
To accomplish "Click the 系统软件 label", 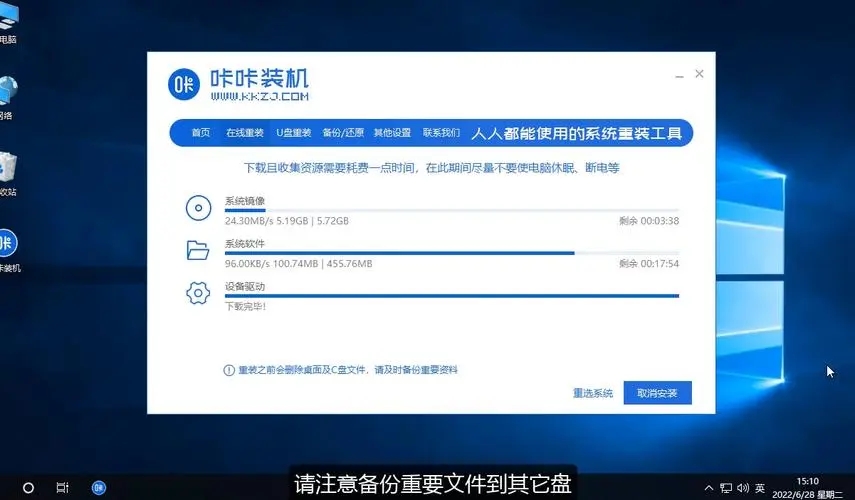I will pos(245,244).
